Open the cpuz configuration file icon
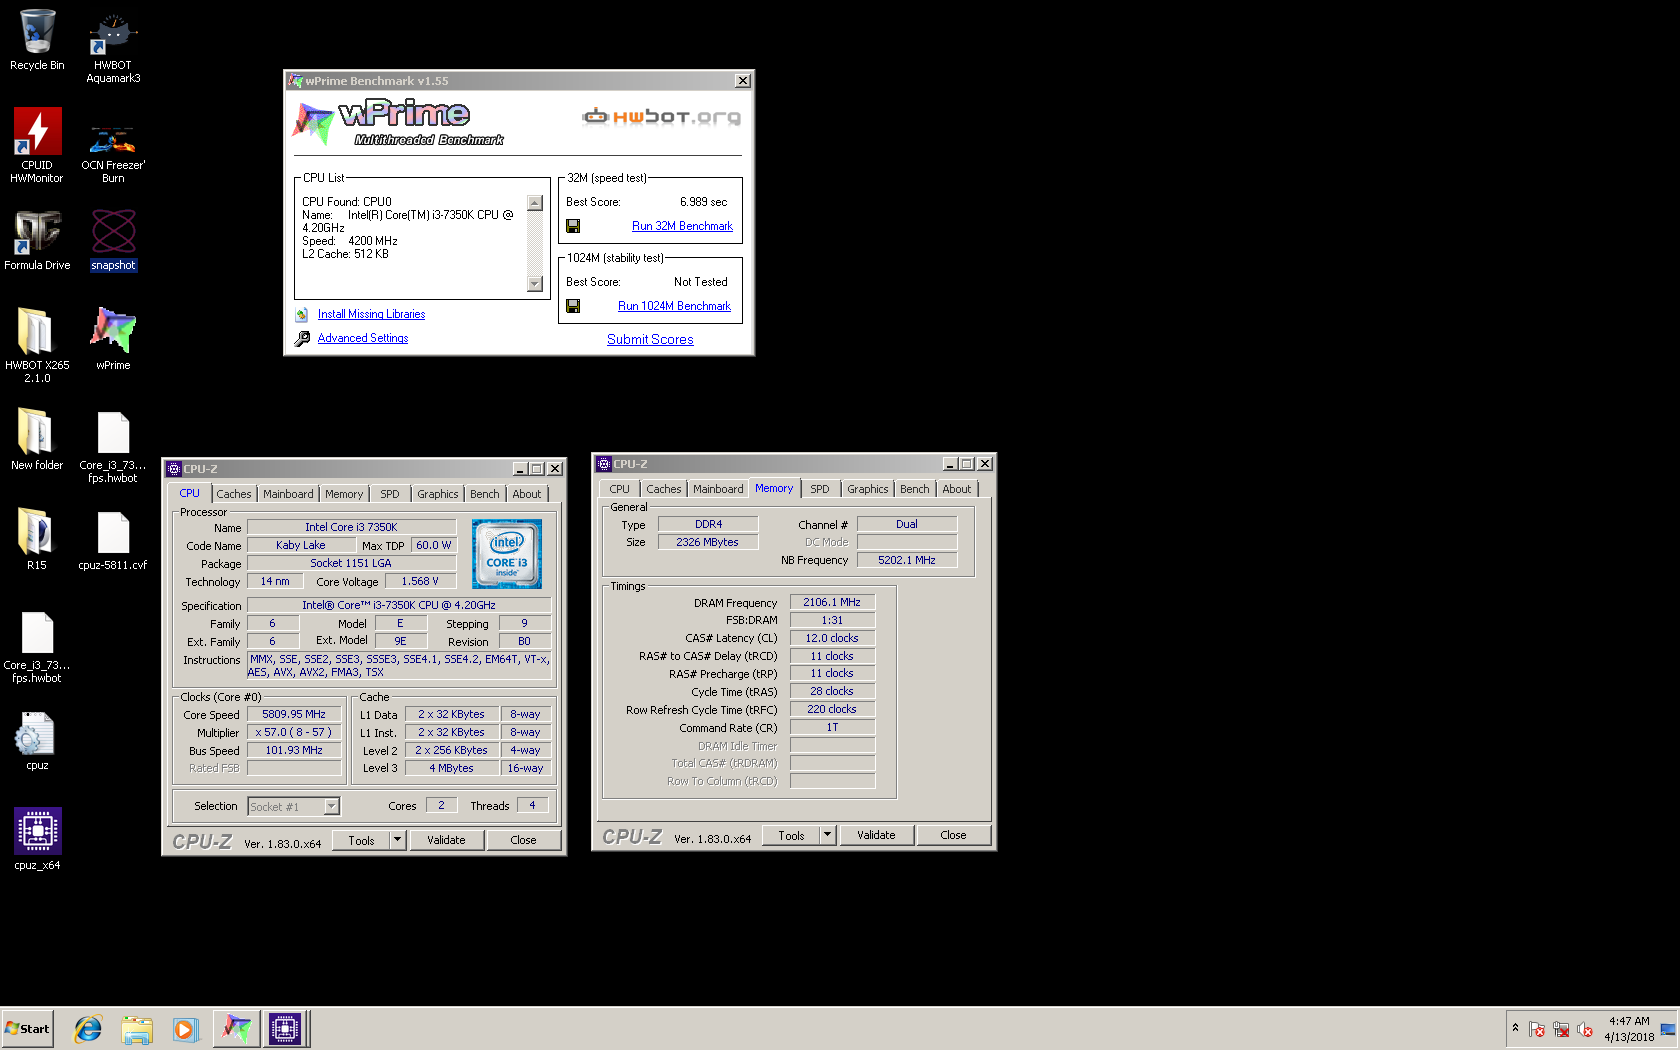Viewport: 1680px width, 1050px height. pyautogui.click(x=37, y=740)
